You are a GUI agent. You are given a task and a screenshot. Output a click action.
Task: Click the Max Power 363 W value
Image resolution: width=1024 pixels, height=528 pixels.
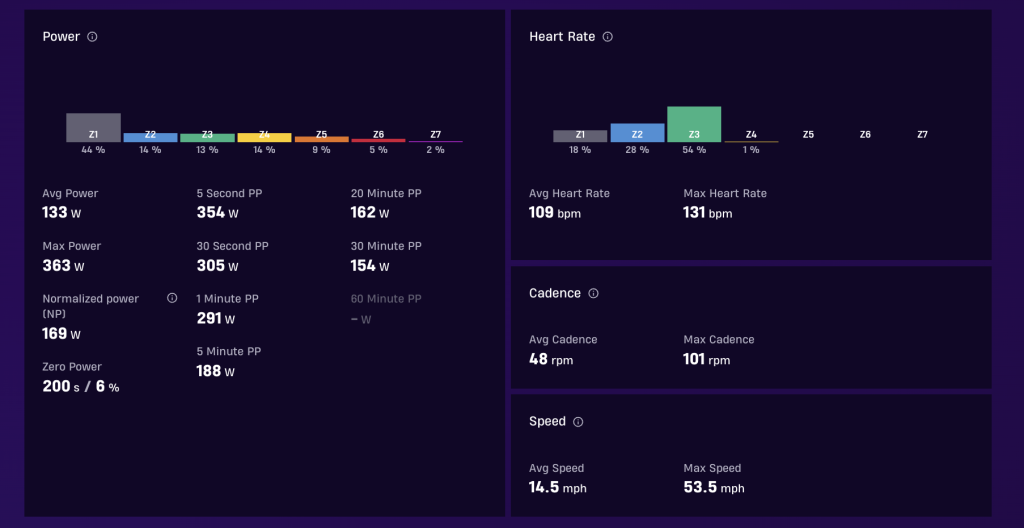[63, 265]
